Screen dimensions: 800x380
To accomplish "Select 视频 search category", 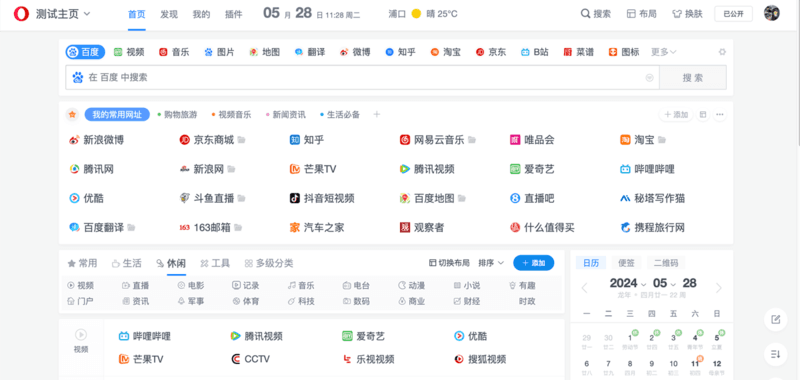I will pos(129,52).
